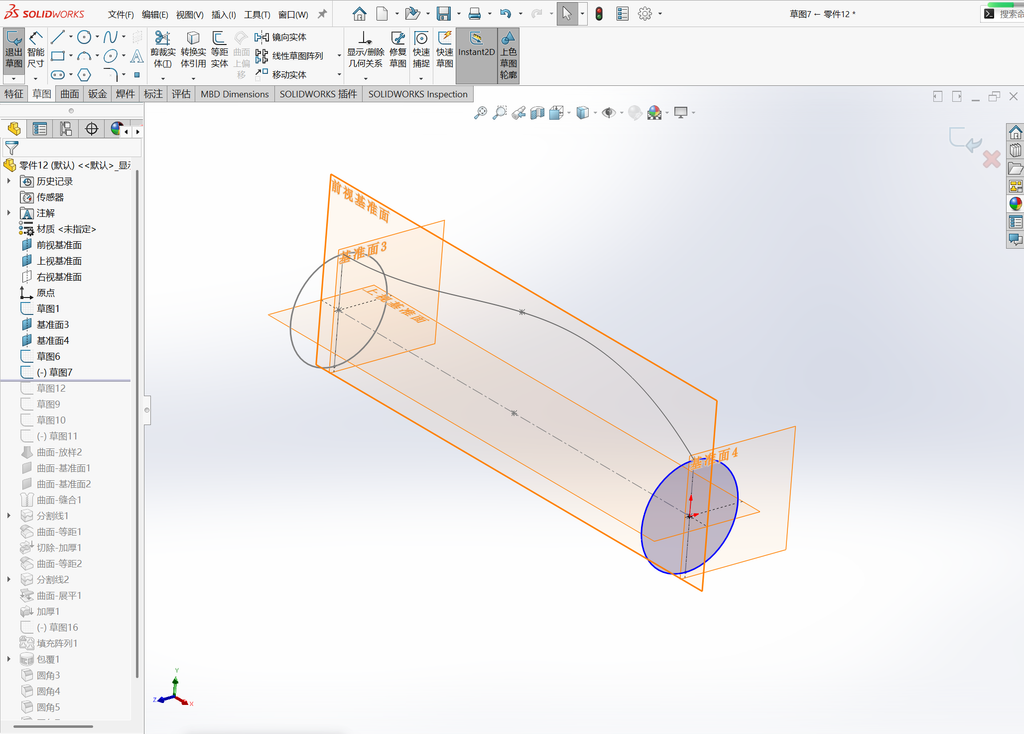Click Rapid Sketch (快速草图) tool

445,50
